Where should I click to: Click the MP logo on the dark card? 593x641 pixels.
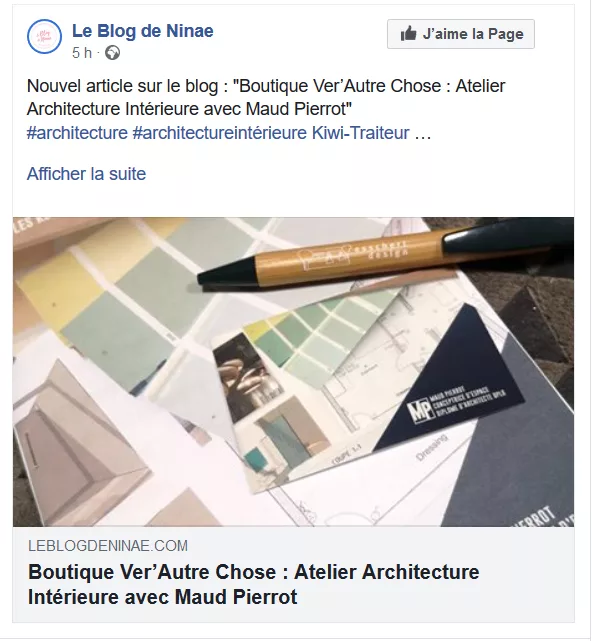pos(421,412)
